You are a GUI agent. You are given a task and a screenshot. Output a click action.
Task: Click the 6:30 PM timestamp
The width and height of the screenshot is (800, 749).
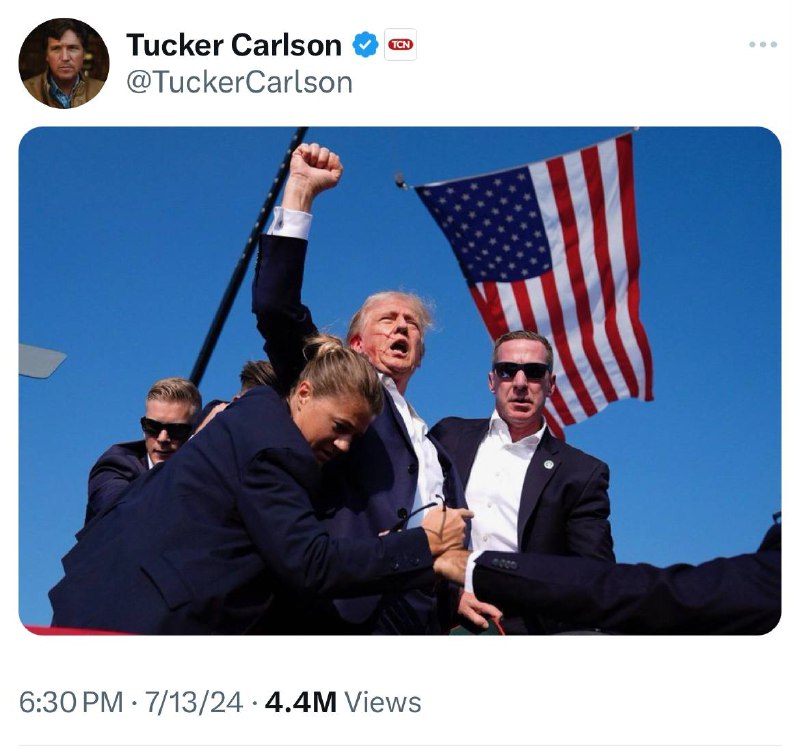pos(71,702)
